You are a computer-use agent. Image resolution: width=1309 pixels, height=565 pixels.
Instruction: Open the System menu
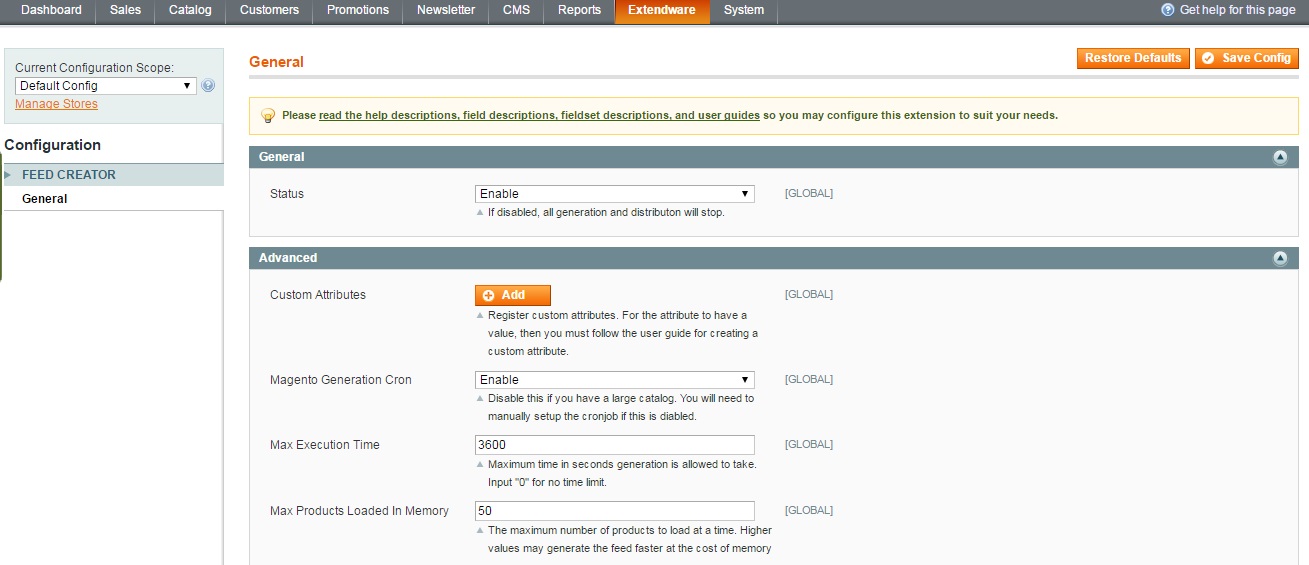[x=743, y=10]
